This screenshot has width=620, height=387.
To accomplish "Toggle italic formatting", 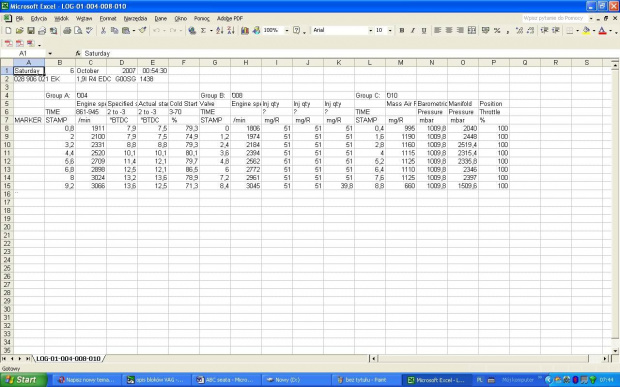I will pyautogui.click(x=413, y=30).
